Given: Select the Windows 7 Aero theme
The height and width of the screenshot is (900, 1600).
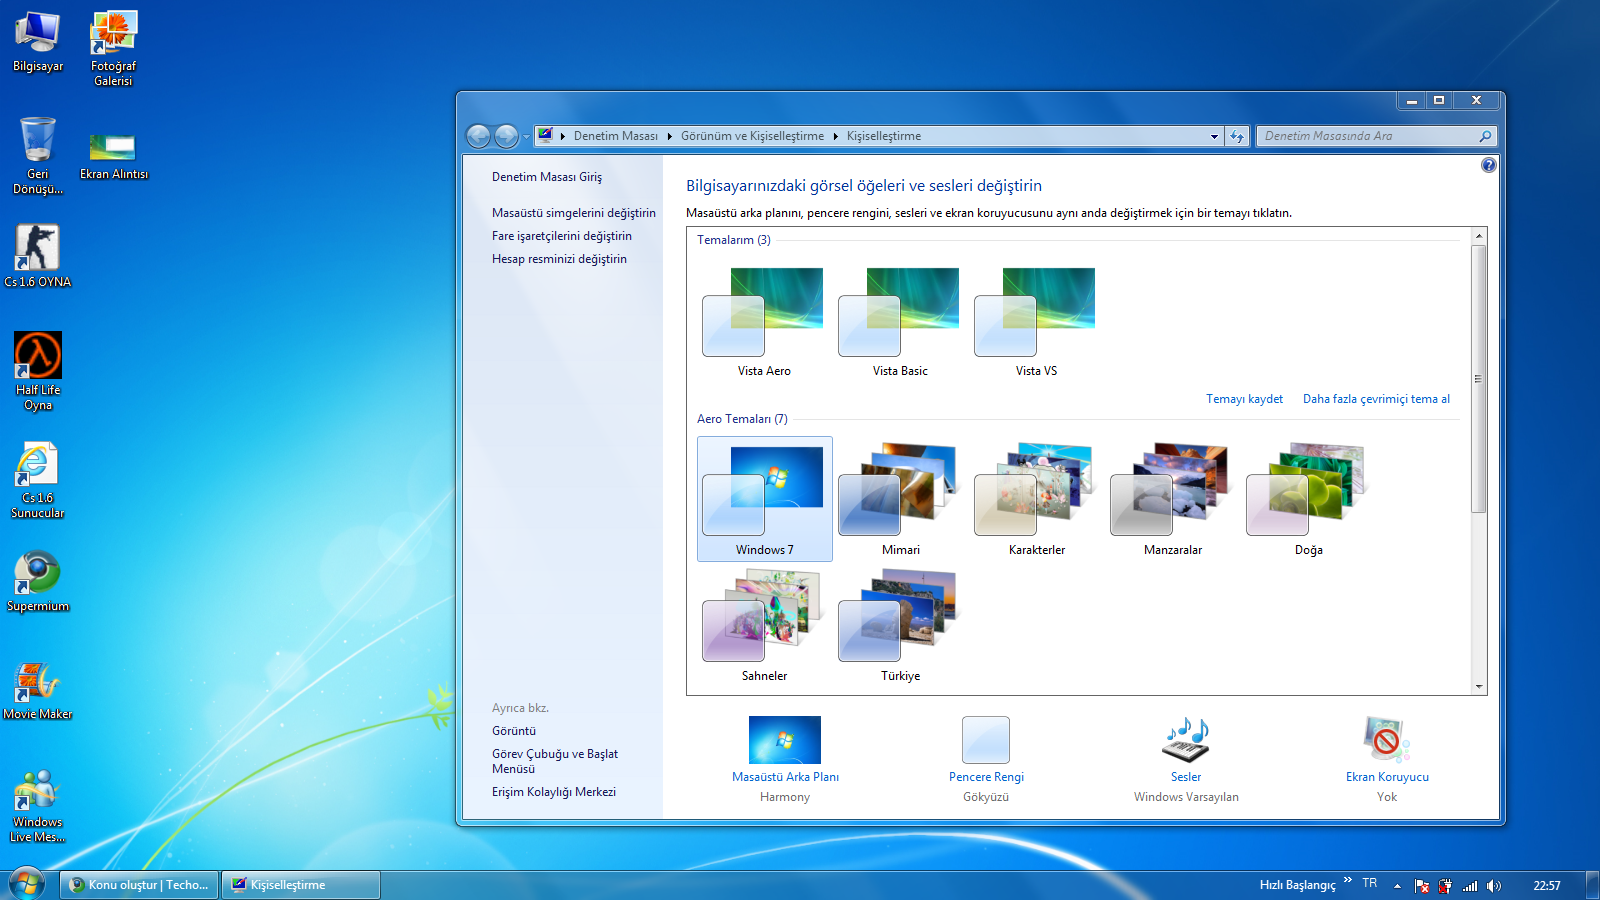Looking at the screenshot, I should (765, 499).
